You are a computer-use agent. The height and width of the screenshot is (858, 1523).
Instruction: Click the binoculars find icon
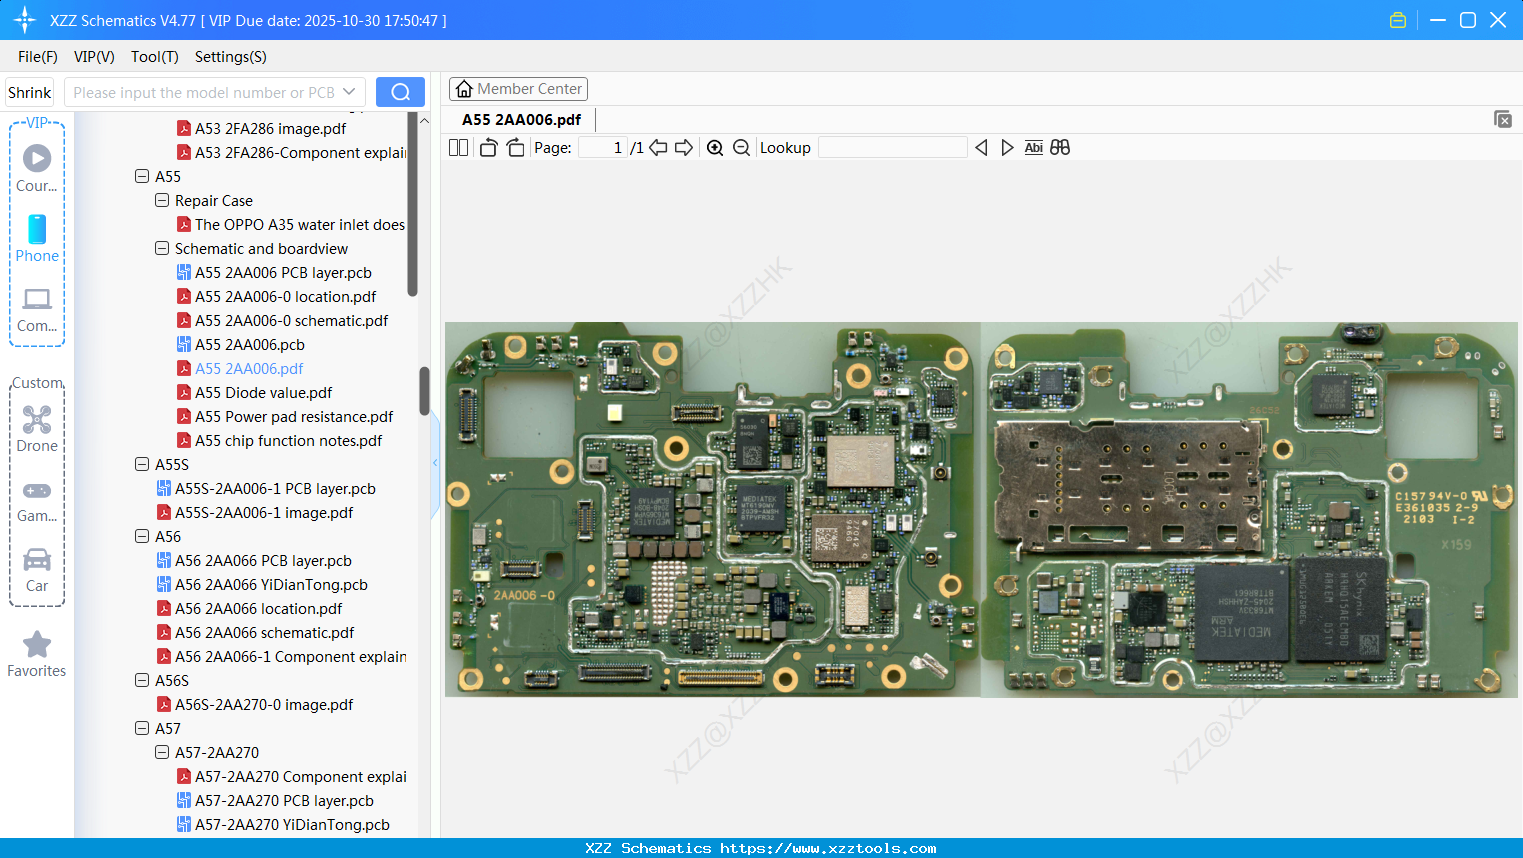1060,148
